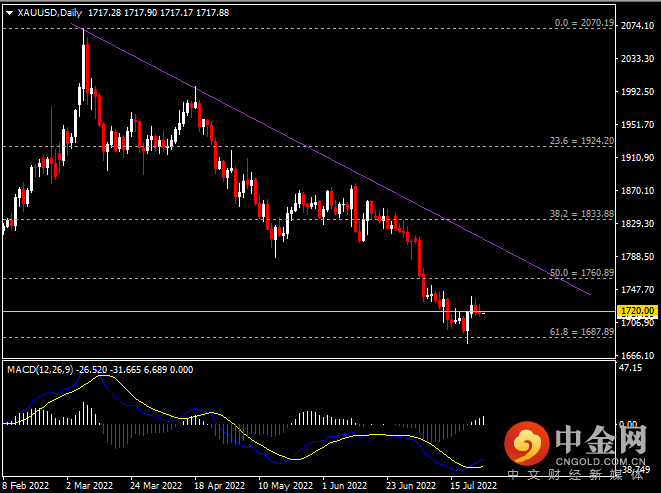Click the OHLC values 1717.28 1717.90 1717.17 1717.88
This screenshot has height=493, width=661.
point(159,13)
